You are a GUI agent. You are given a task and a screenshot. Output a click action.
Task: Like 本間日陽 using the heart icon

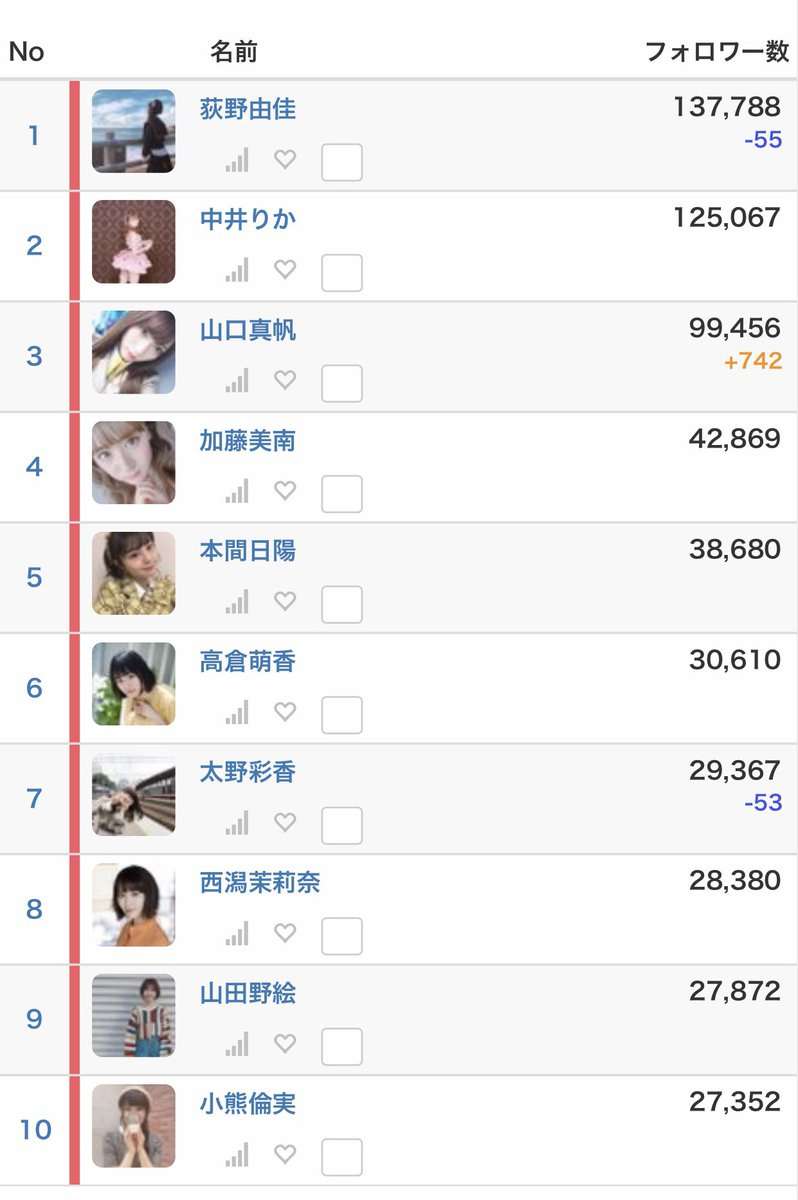(x=285, y=601)
